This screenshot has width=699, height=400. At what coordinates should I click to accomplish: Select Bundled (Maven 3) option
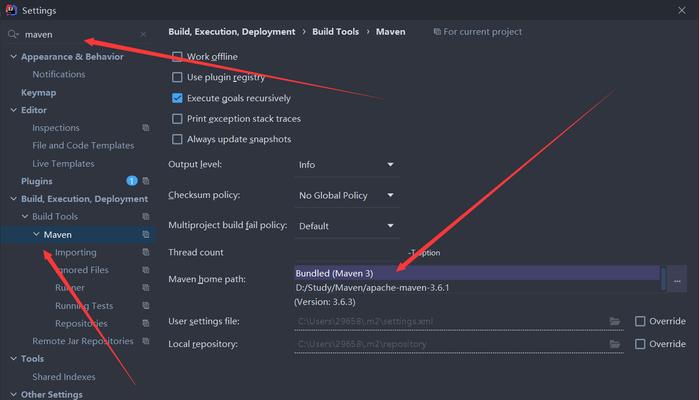pos(477,273)
